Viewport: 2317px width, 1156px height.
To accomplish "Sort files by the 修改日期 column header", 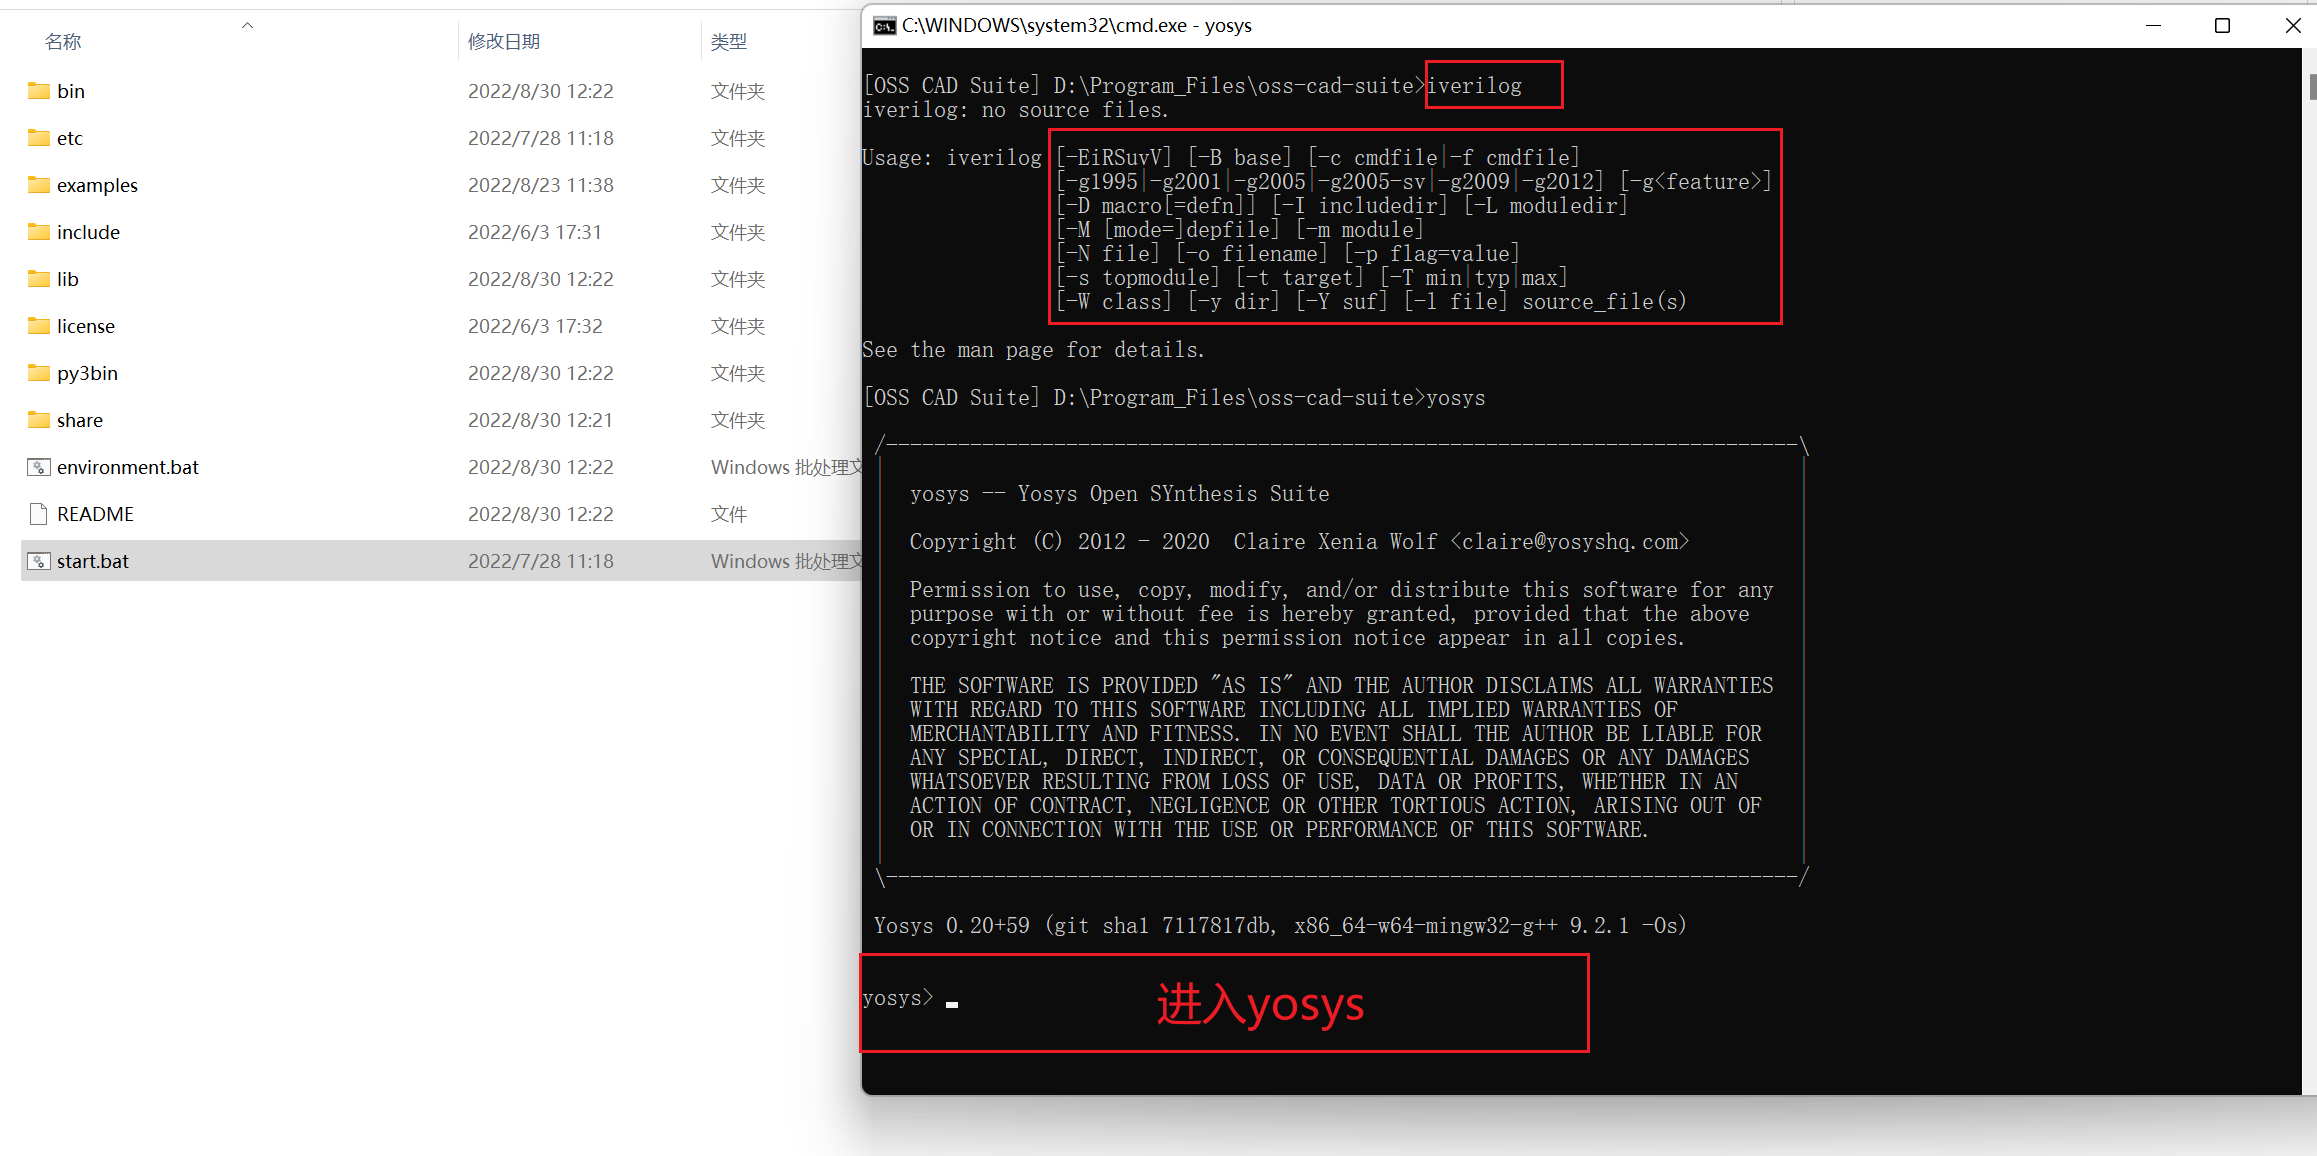I will click(504, 41).
